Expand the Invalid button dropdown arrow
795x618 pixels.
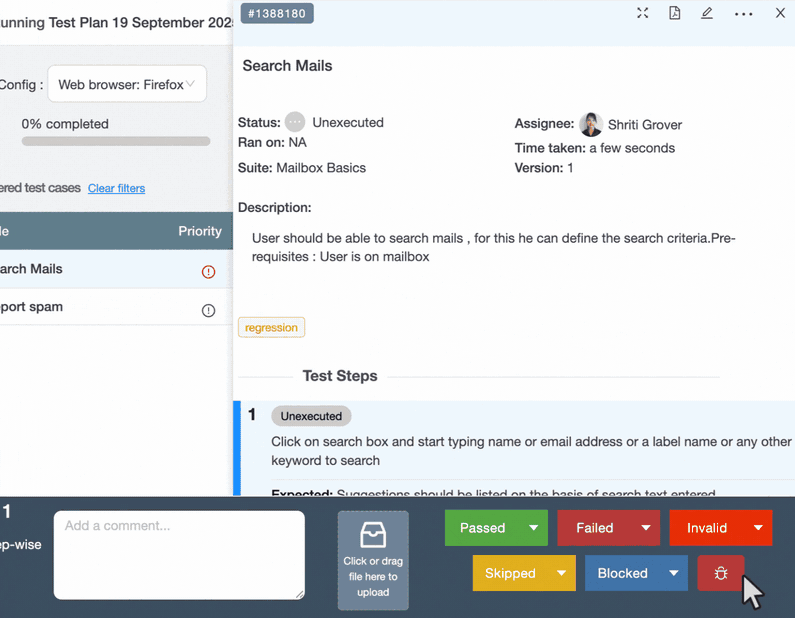tap(758, 528)
